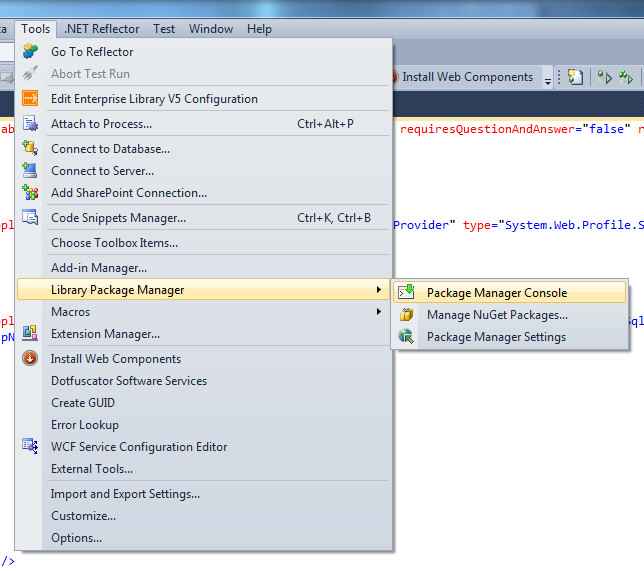This screenshot has width=644, height=571.
Task: Click the Edit Enterprise Library Configuration icon
Action: click(30, 99)
